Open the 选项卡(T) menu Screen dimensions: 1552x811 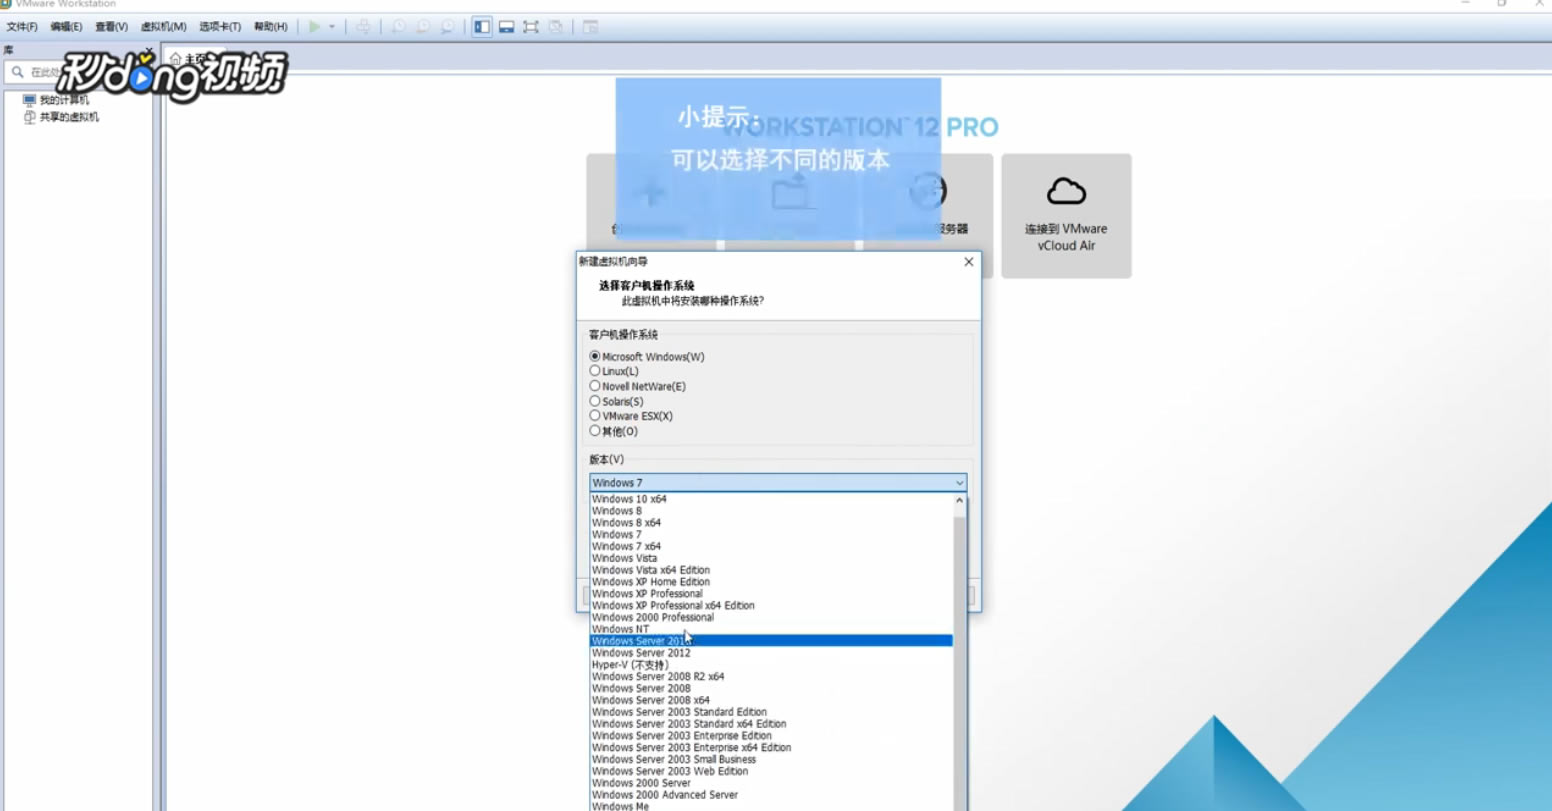pos(220,27)
